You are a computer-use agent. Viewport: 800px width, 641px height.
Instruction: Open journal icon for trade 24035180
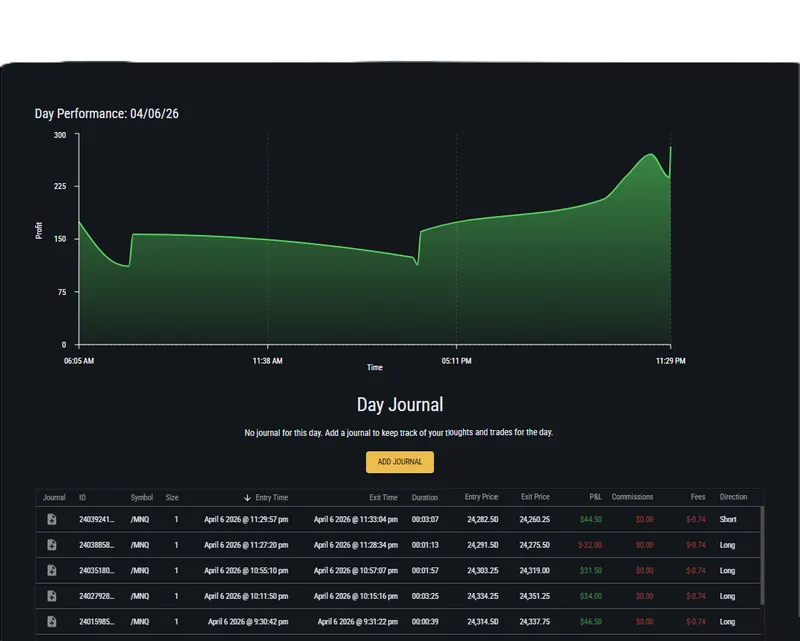(x=52, y=570)
